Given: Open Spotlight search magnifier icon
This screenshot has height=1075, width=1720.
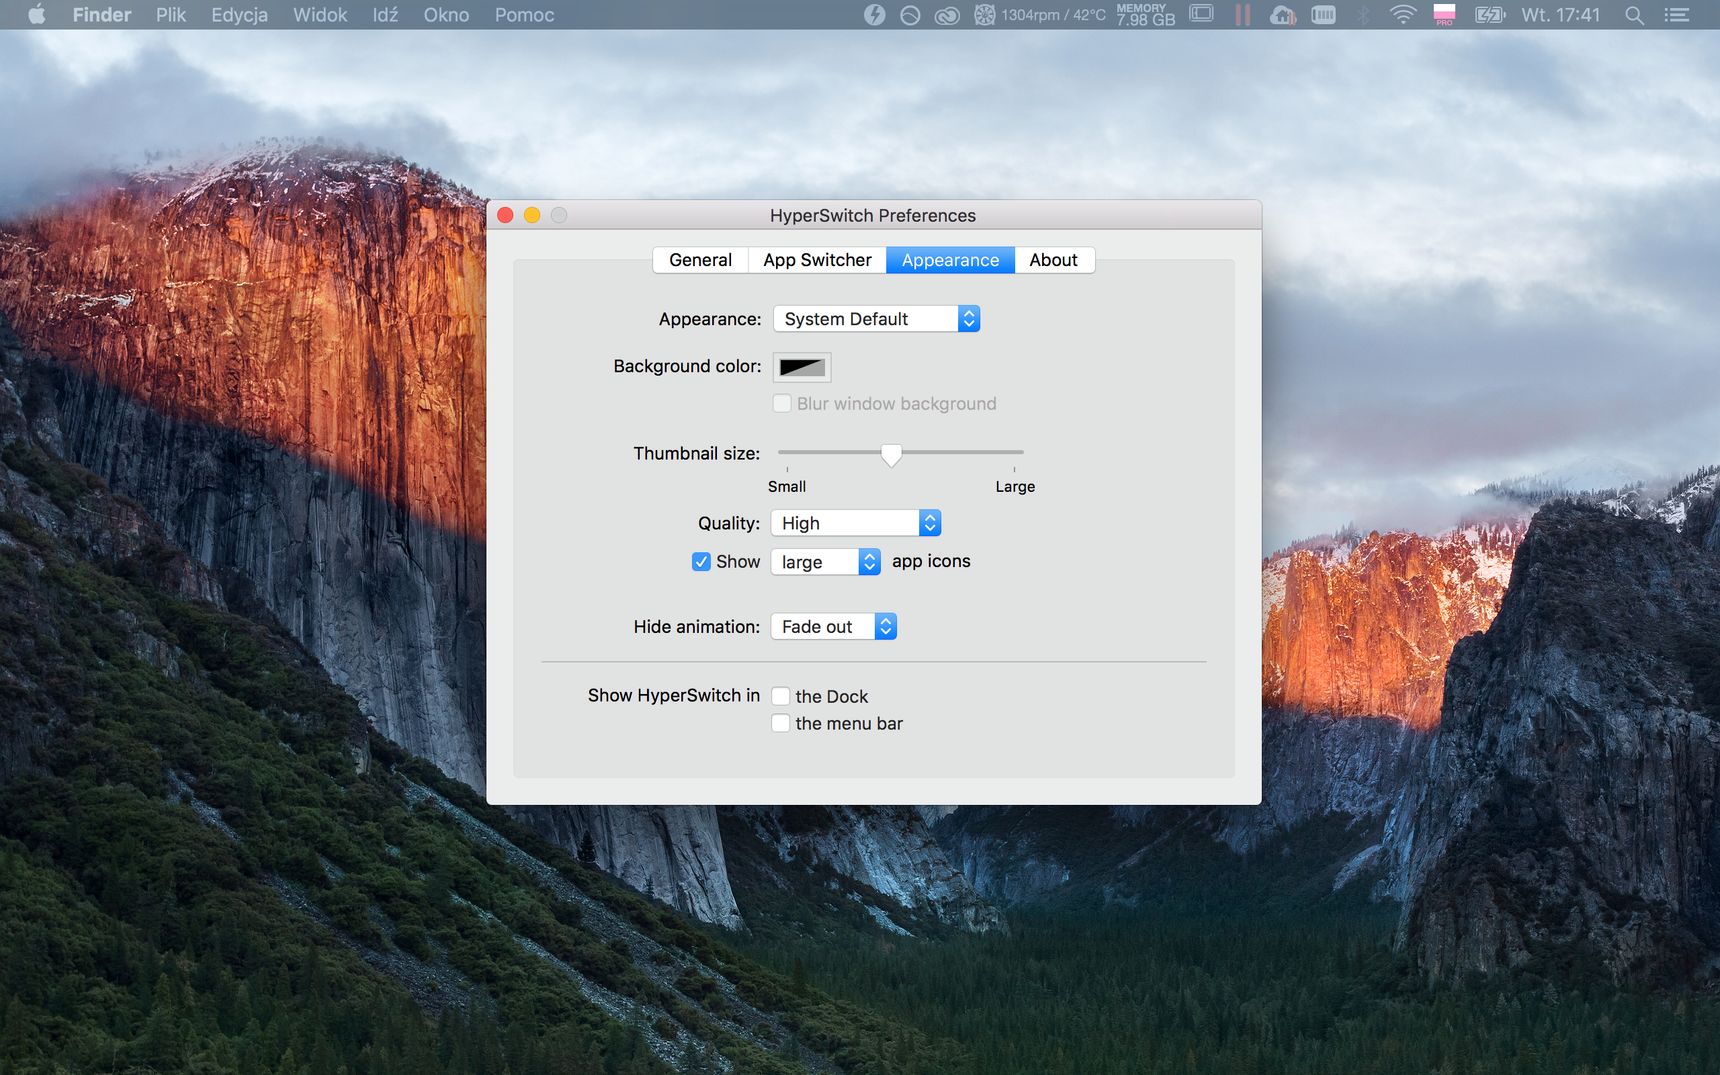Looking at the screenshot, I should coord(1634,15).
